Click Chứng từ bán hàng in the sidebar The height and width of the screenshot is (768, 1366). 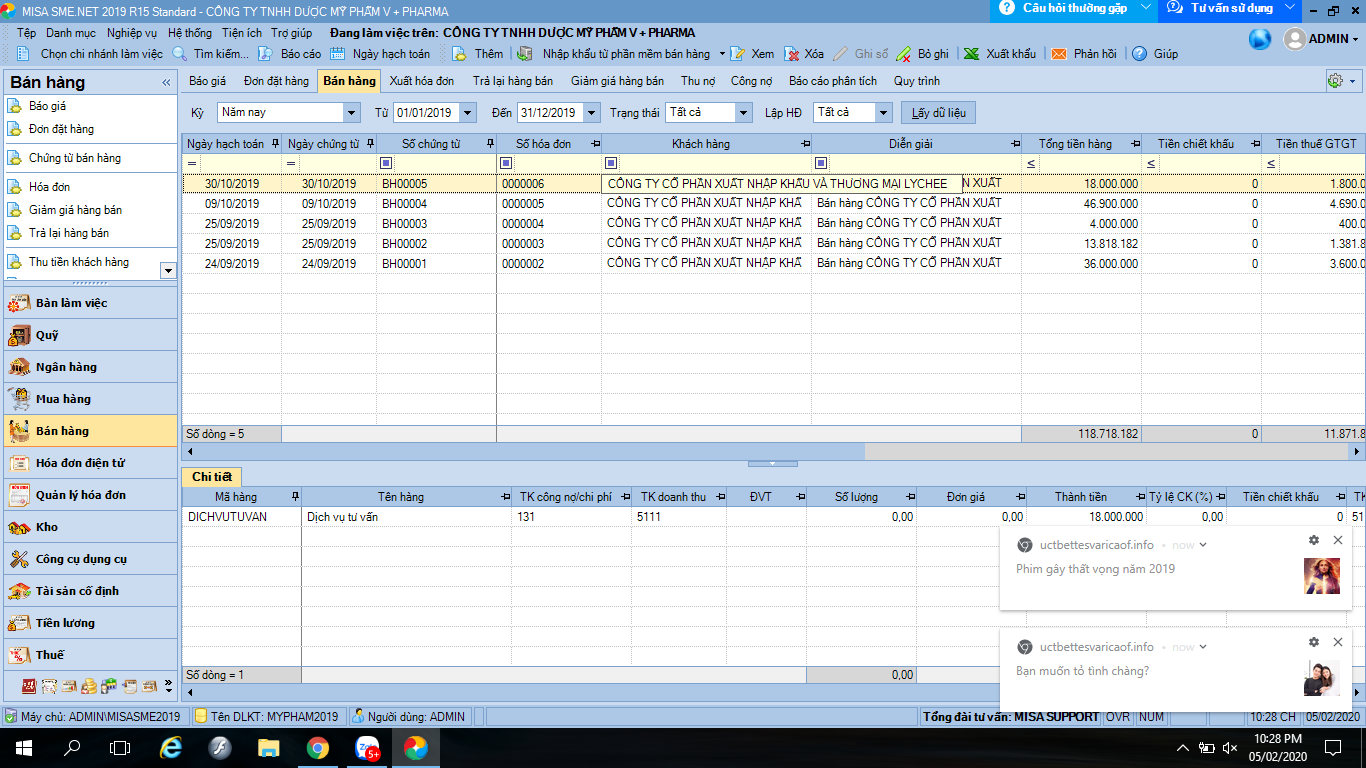pos(75,158)
